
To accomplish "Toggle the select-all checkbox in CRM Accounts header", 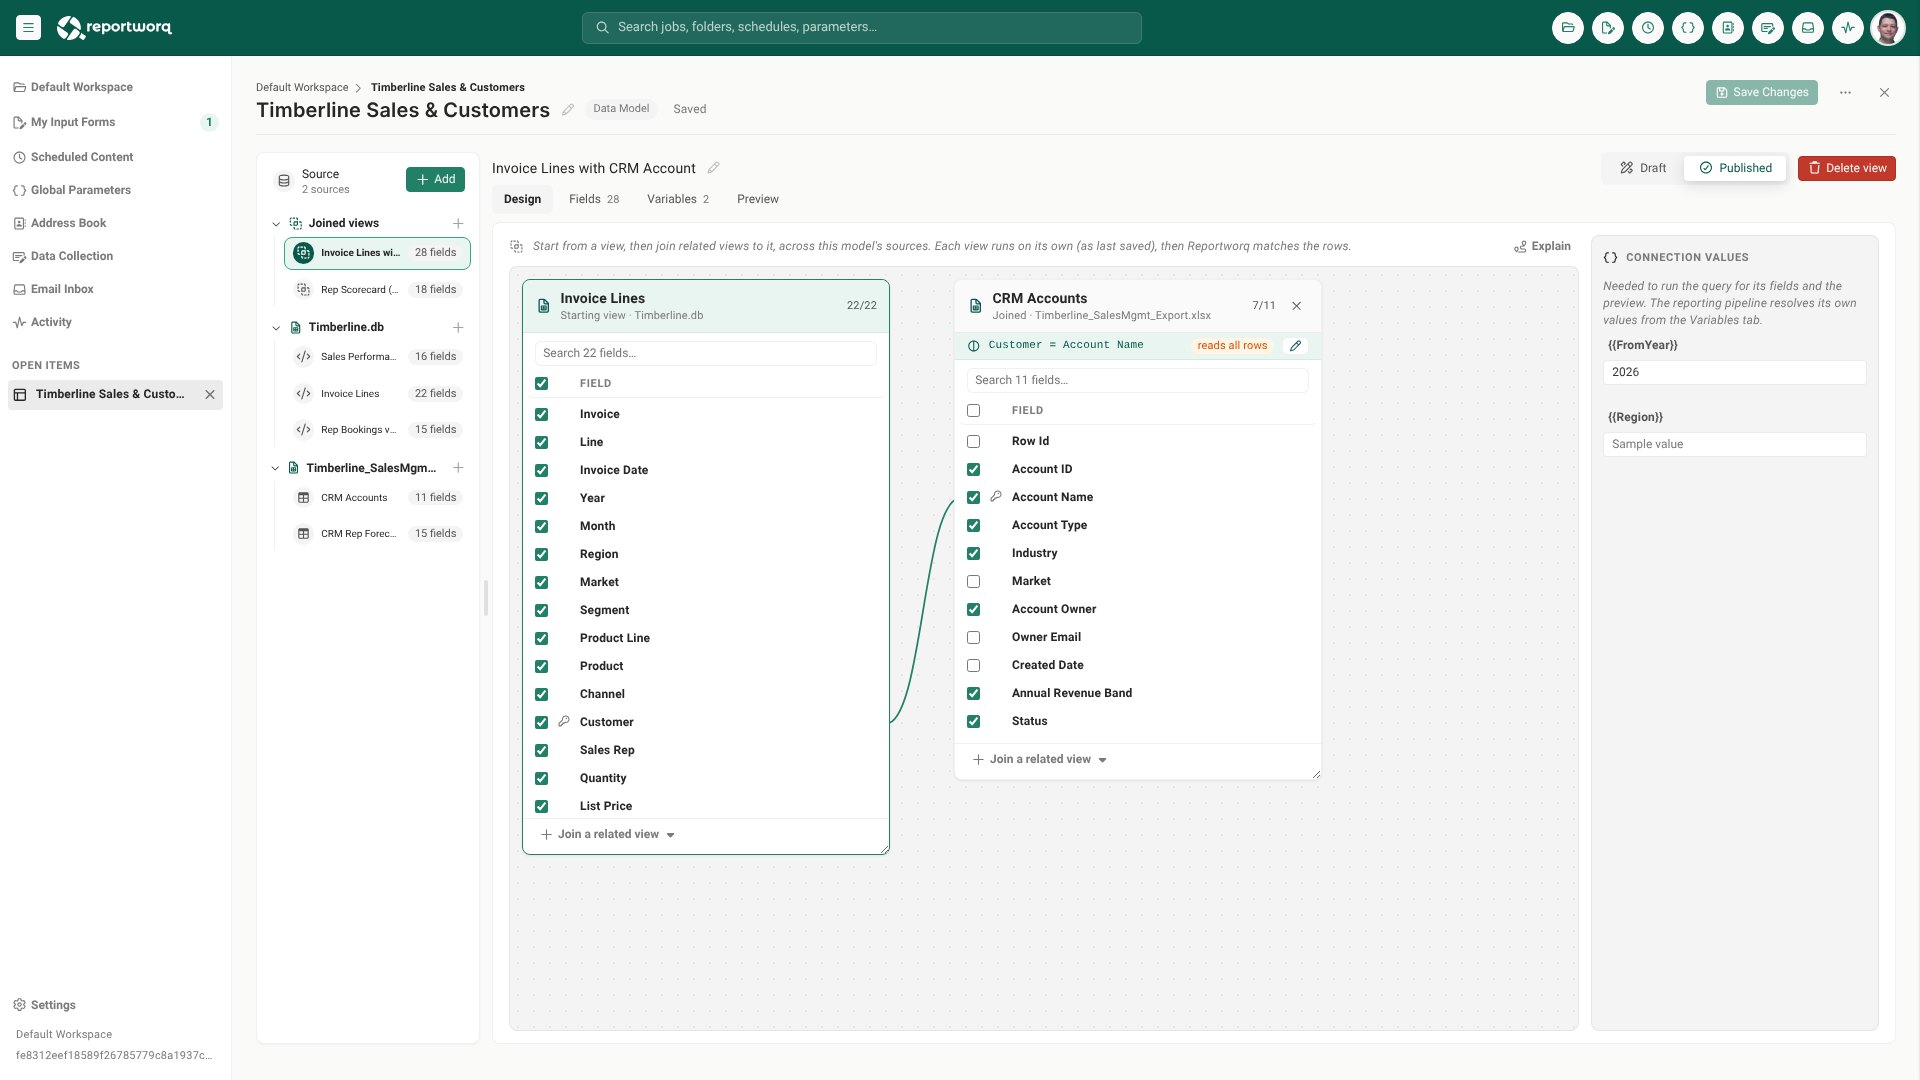I will pos(973,410).
